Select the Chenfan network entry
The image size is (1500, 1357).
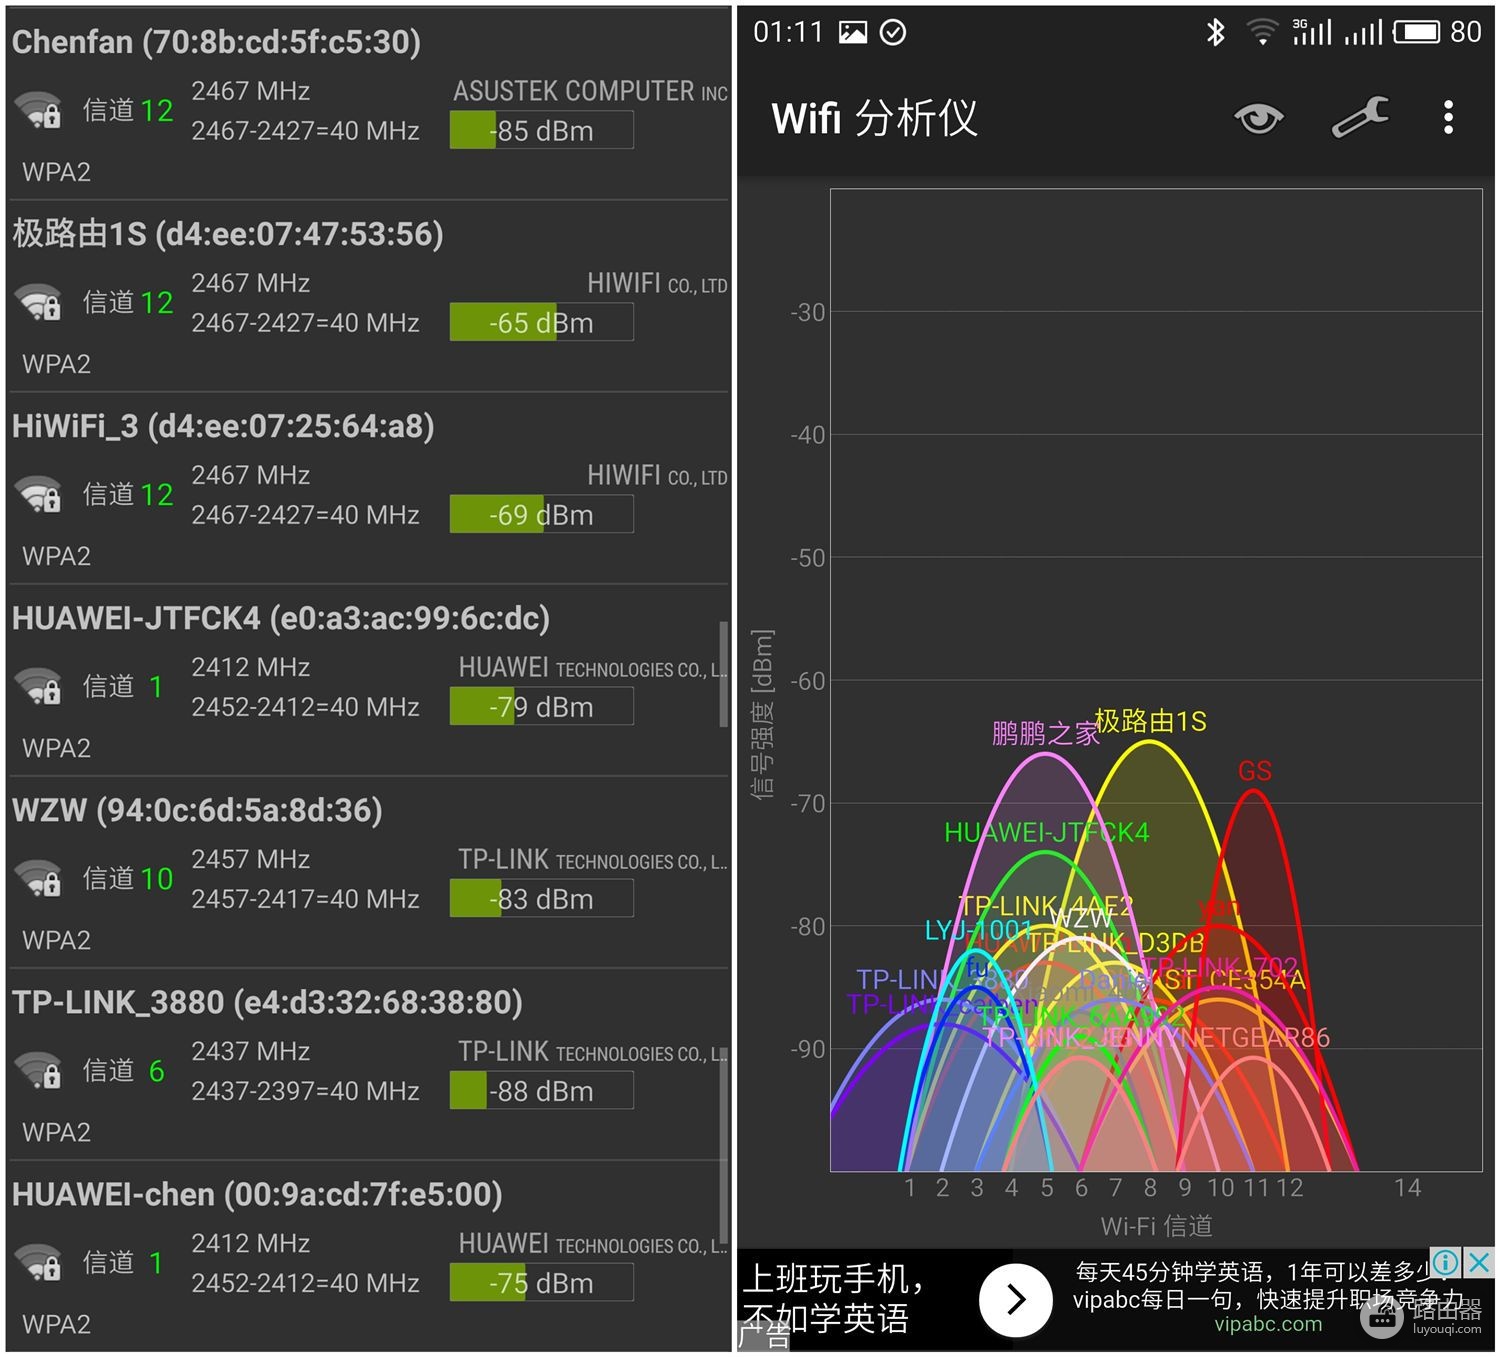(x=368, y=104)
